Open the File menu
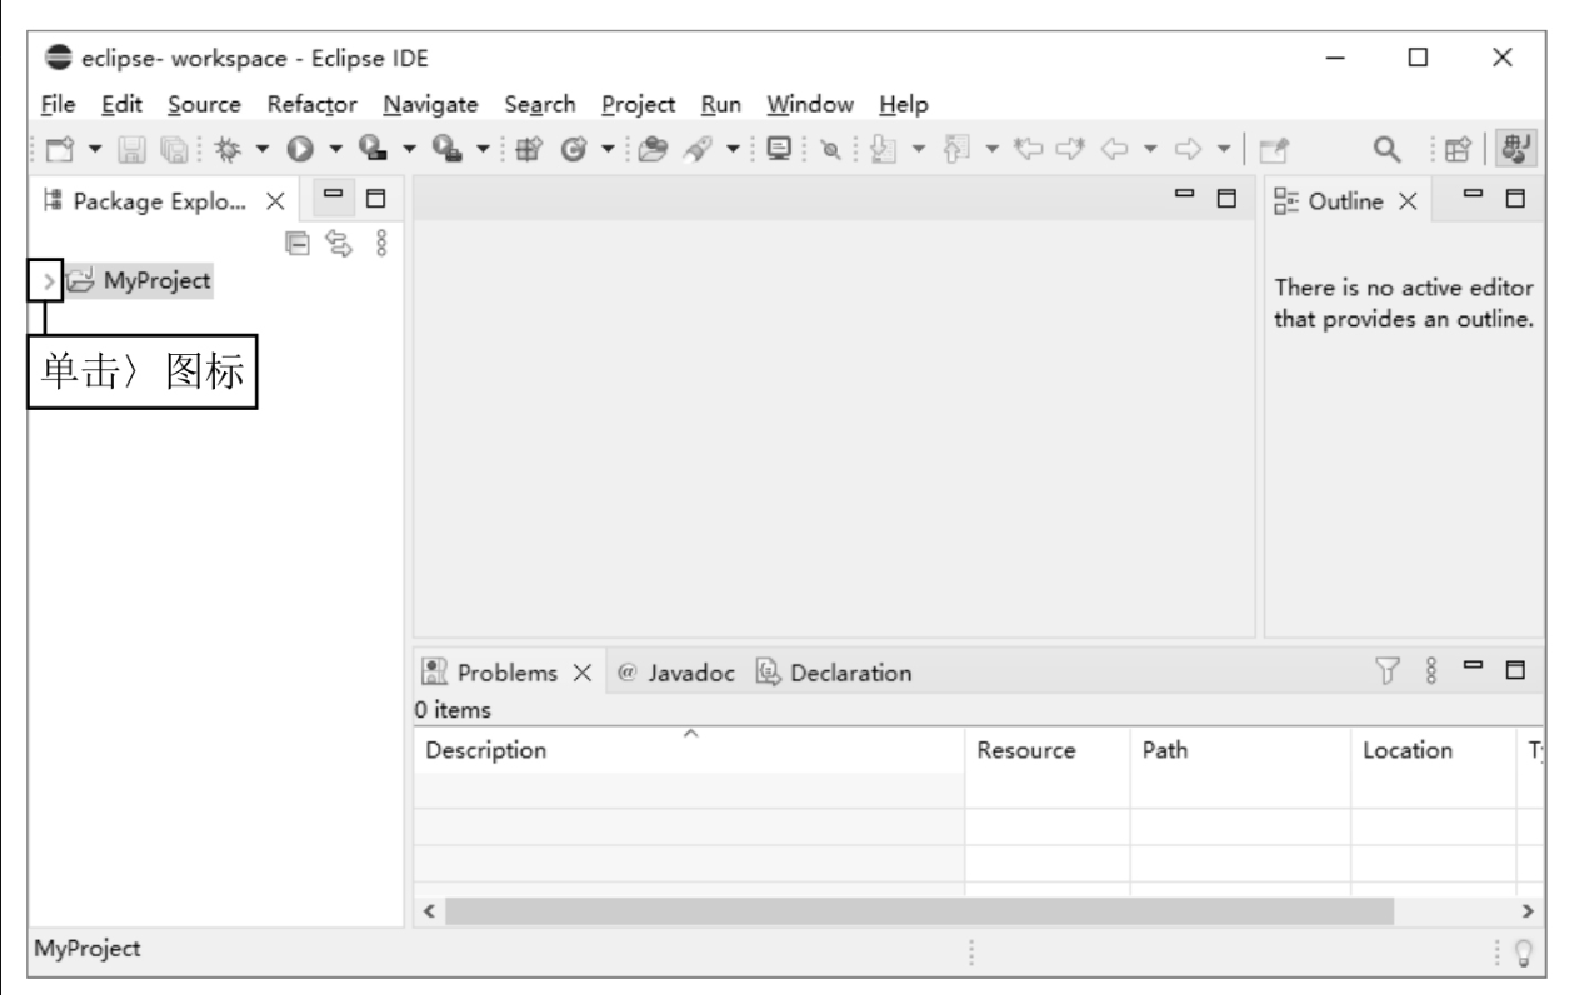Screen dimensions: 1570x995 (x=58, y=104)
